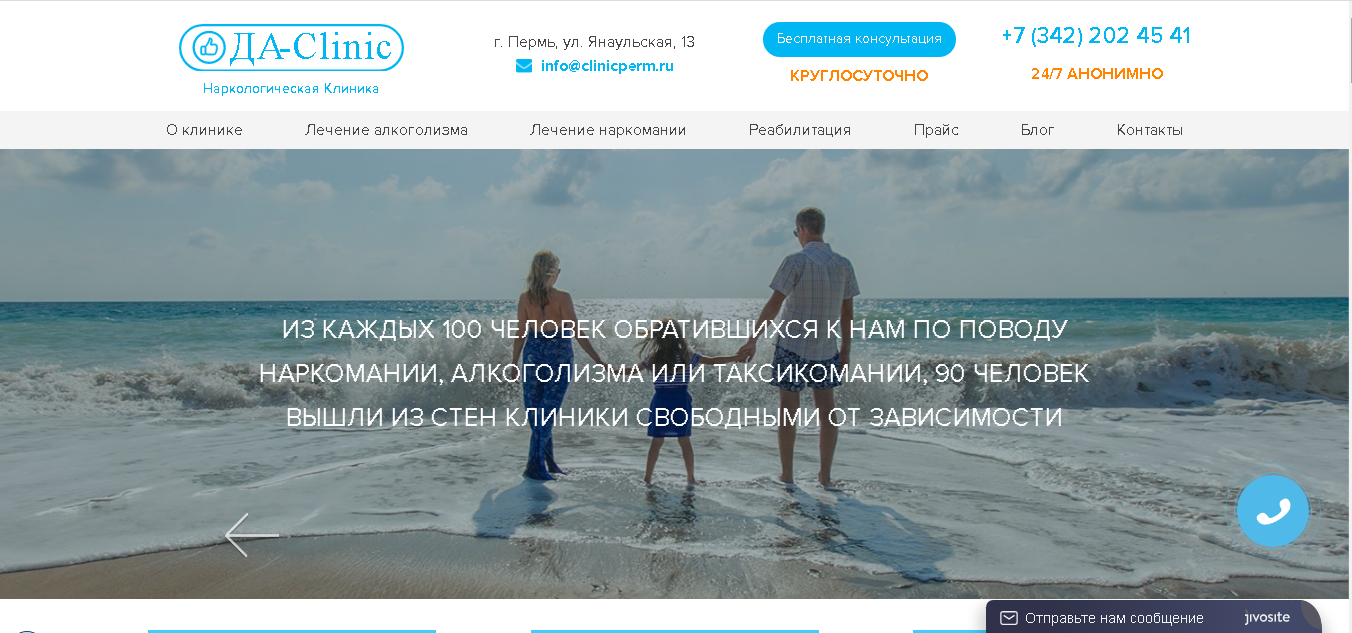
Task: Click the КРУГЛОСУТОЧНО text
Action: click(x=859, y=75)
